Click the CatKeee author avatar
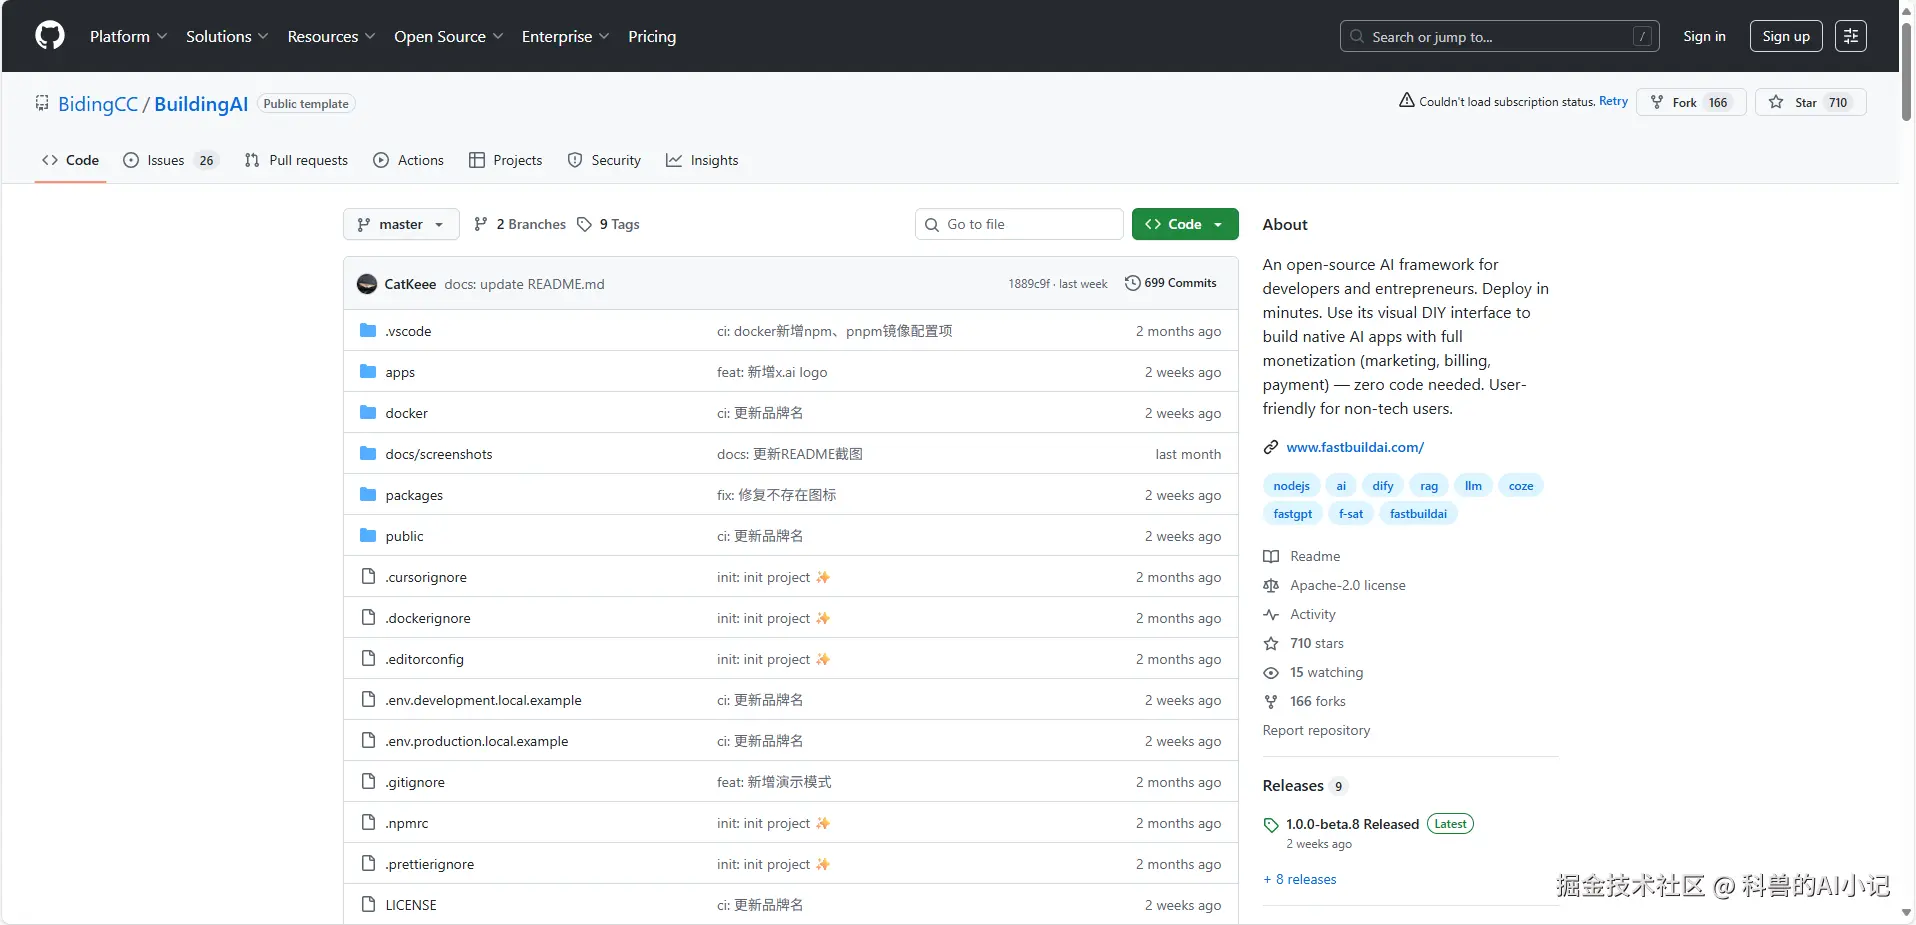Viewport: 1916px width, 925px height. point(367,284)
